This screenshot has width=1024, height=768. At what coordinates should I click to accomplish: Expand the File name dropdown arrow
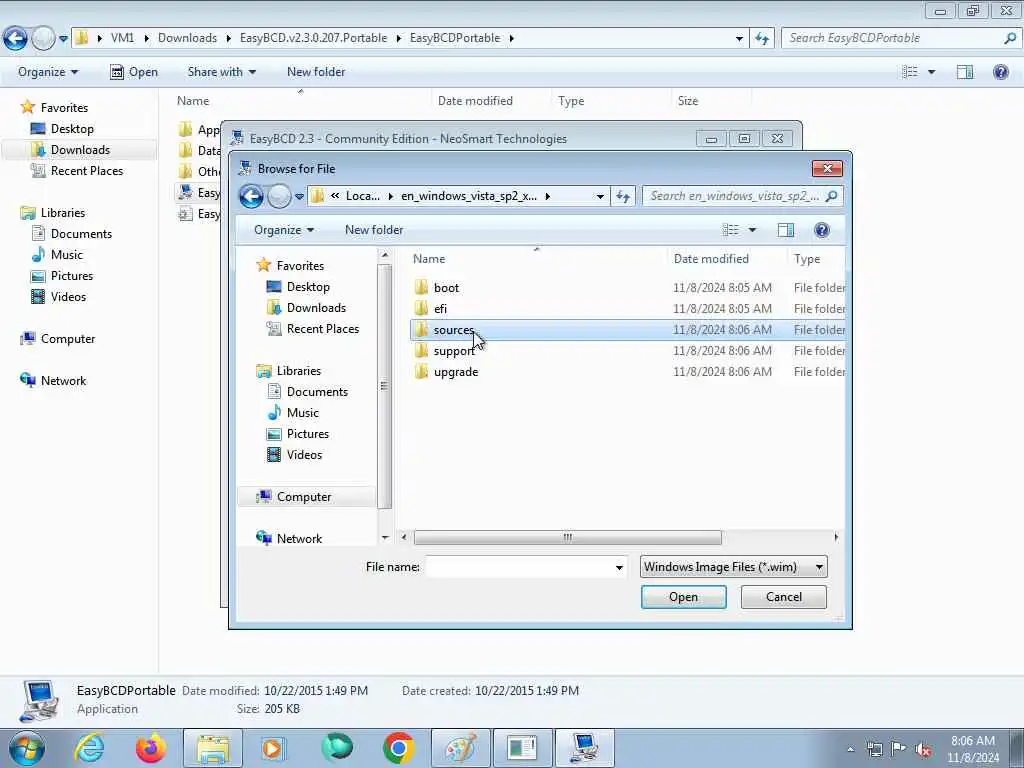(619, 567)
